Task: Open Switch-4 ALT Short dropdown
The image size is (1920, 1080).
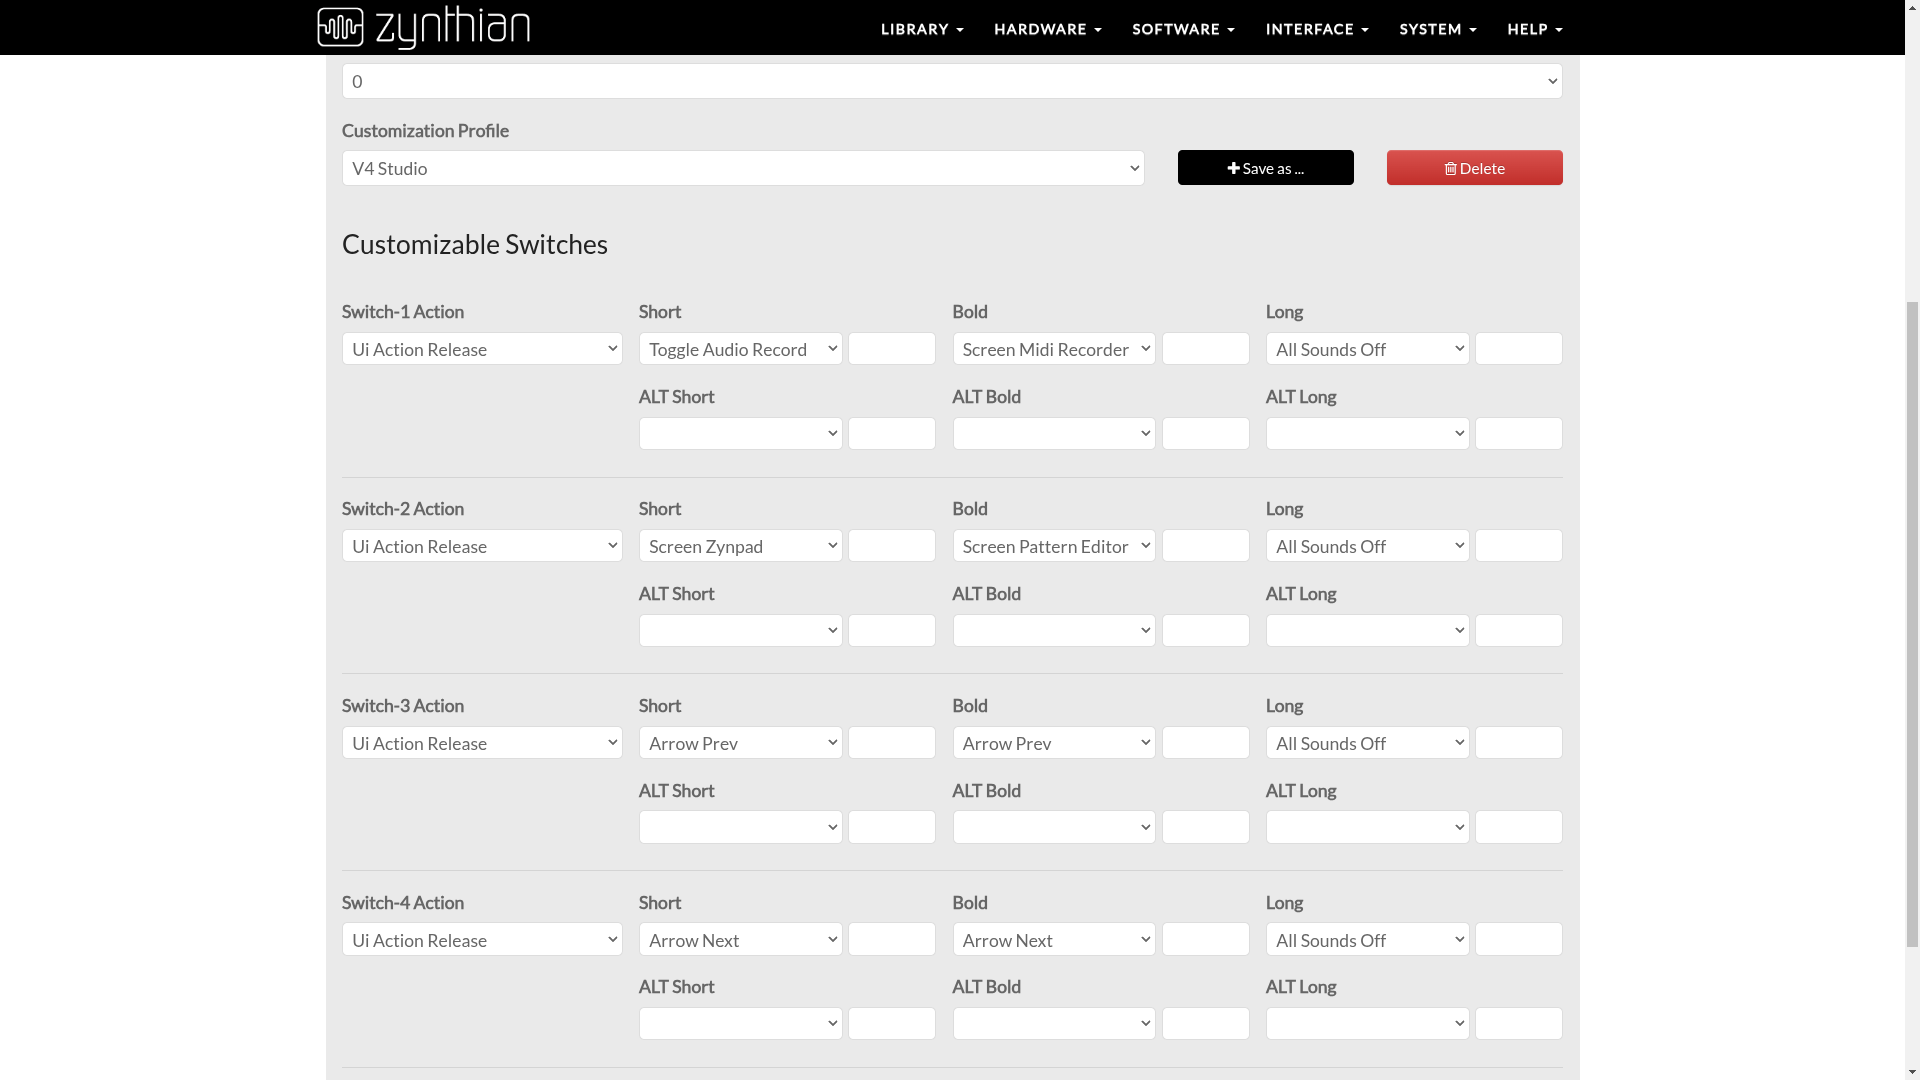Action: pos(741,1024)
